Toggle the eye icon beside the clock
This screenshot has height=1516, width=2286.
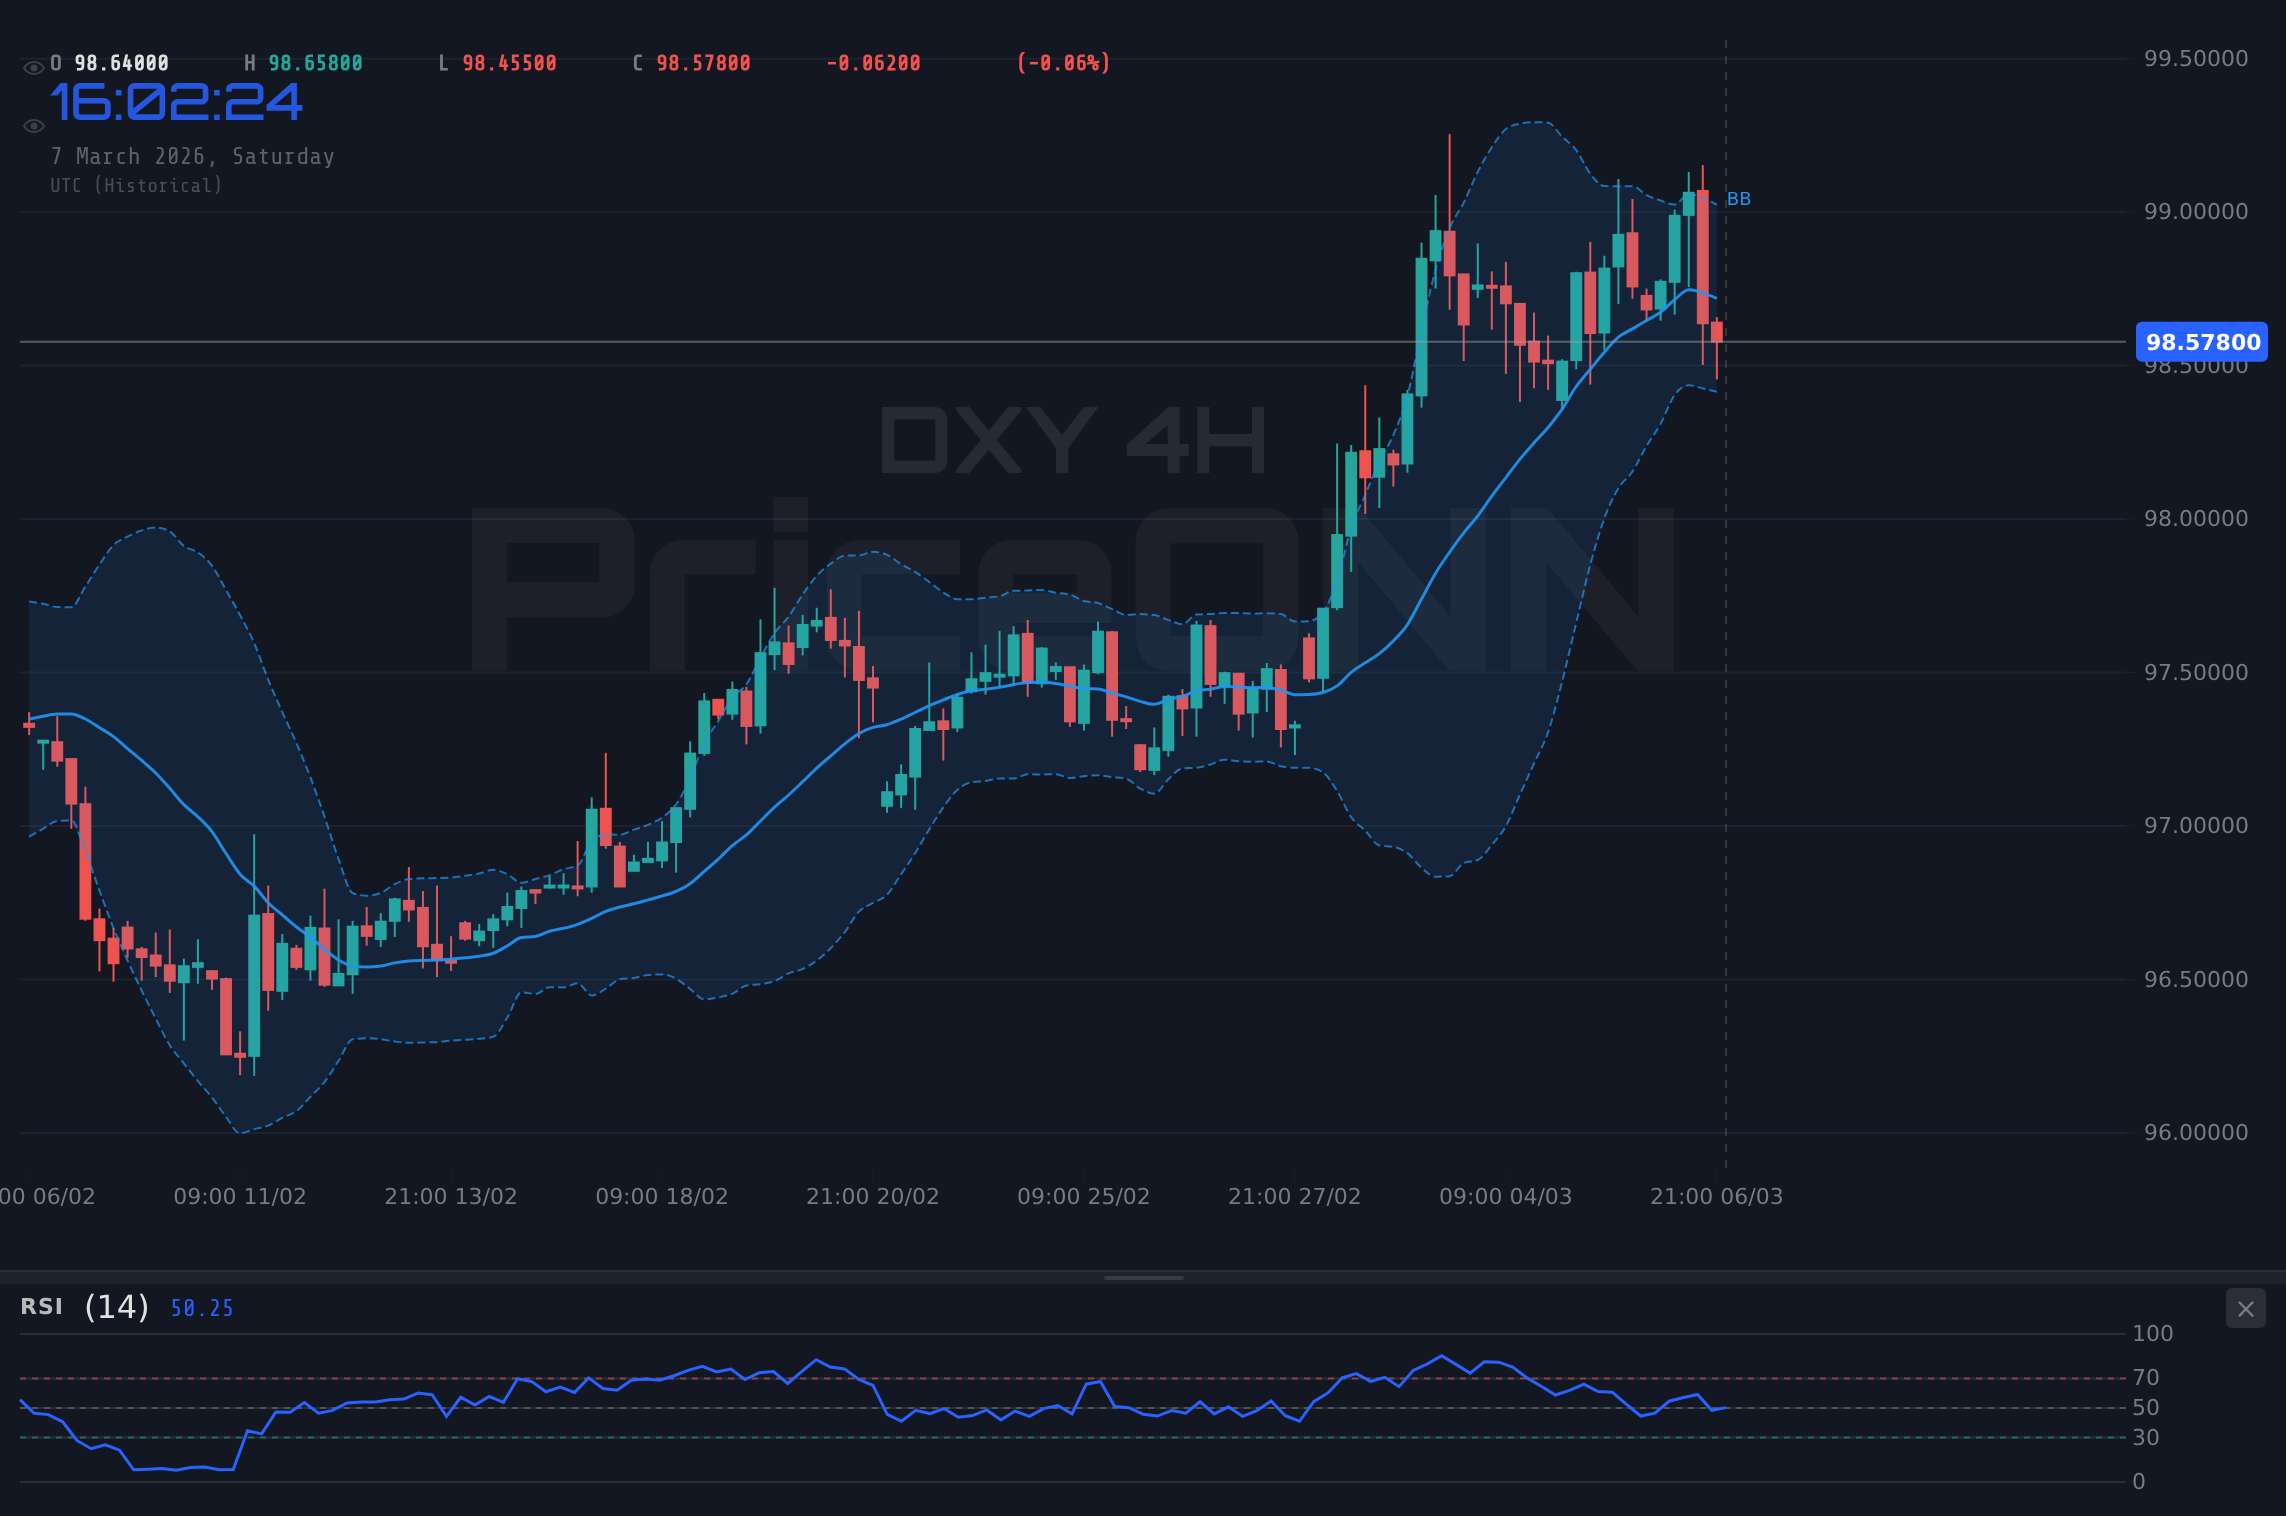coord(33,126)
